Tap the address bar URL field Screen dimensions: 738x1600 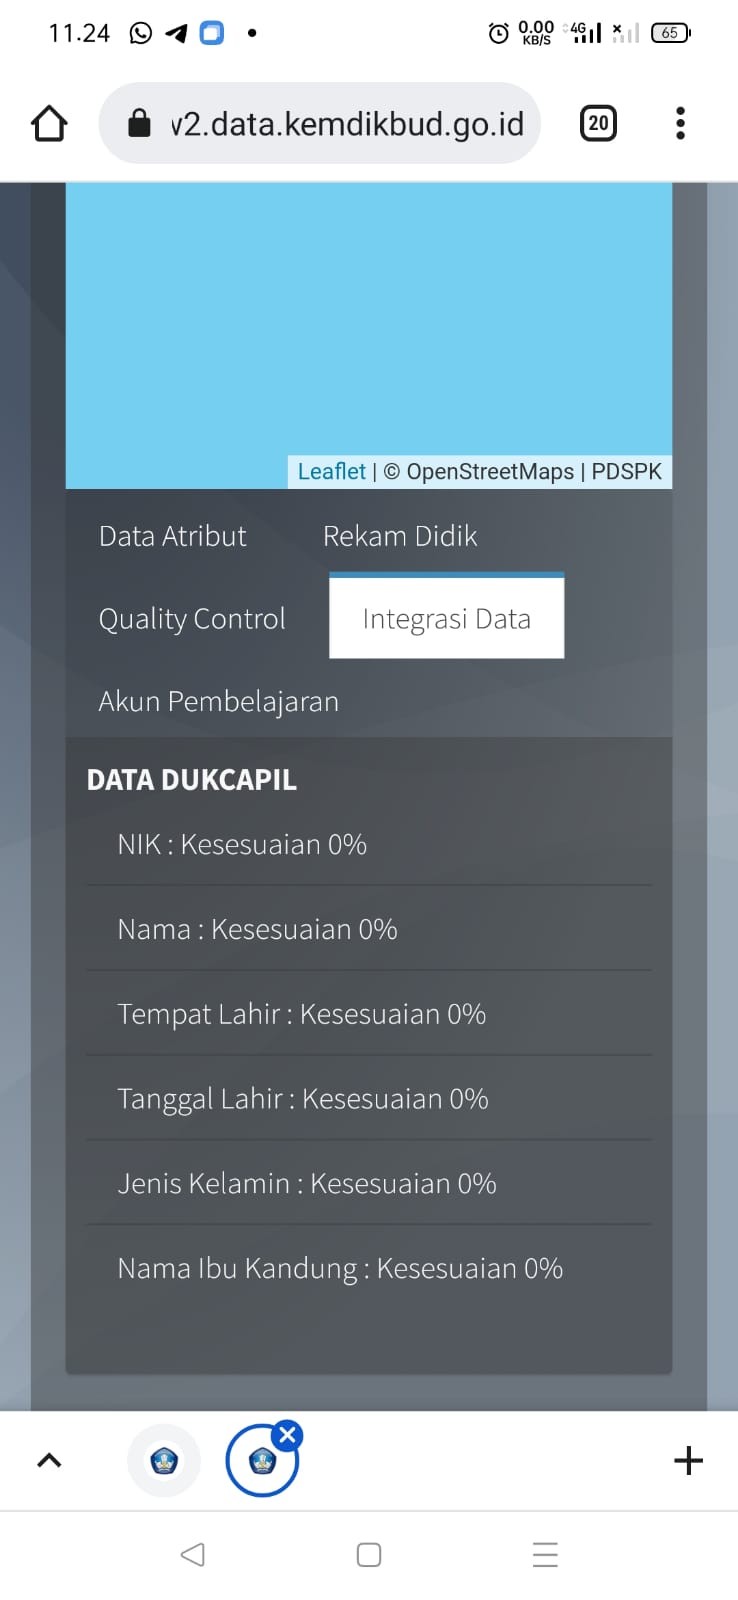coord(346,124)
